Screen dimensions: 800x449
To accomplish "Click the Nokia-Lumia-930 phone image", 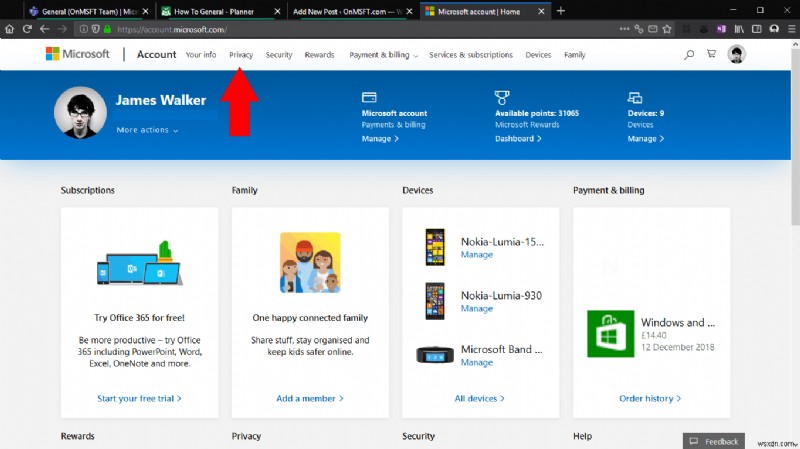I will tap(435, 301).
